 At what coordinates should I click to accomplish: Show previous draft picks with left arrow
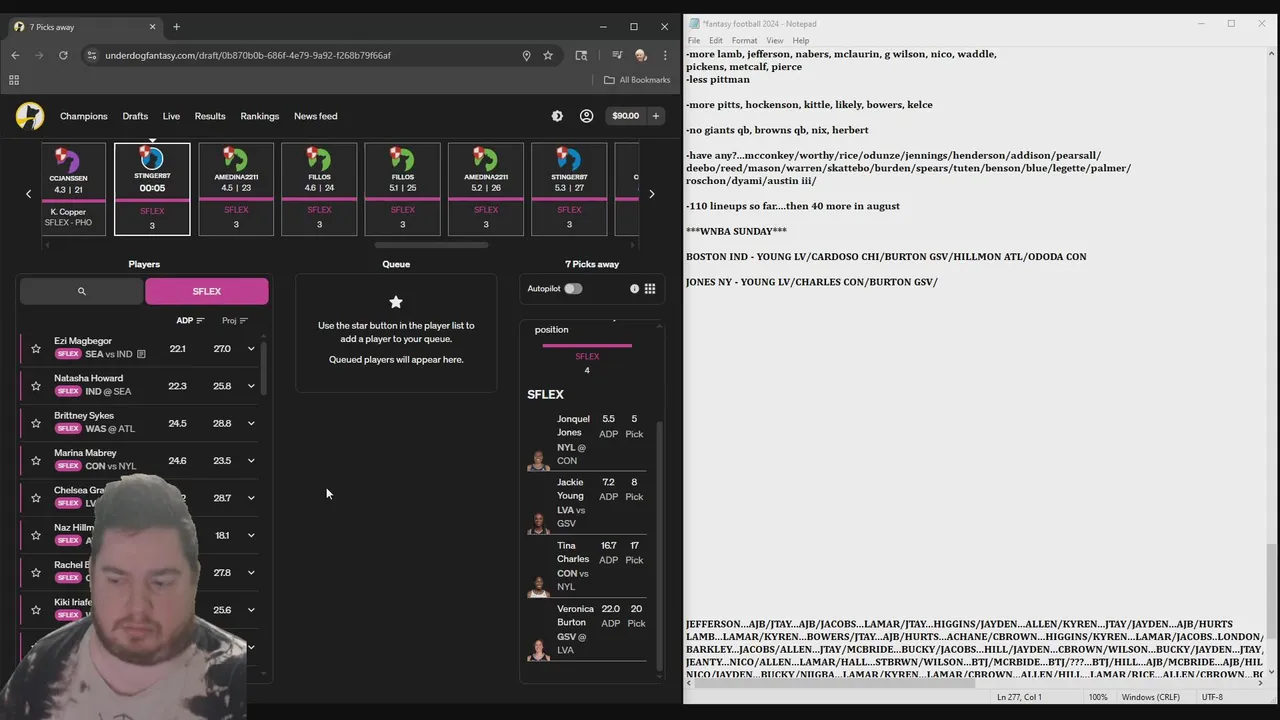28,194
